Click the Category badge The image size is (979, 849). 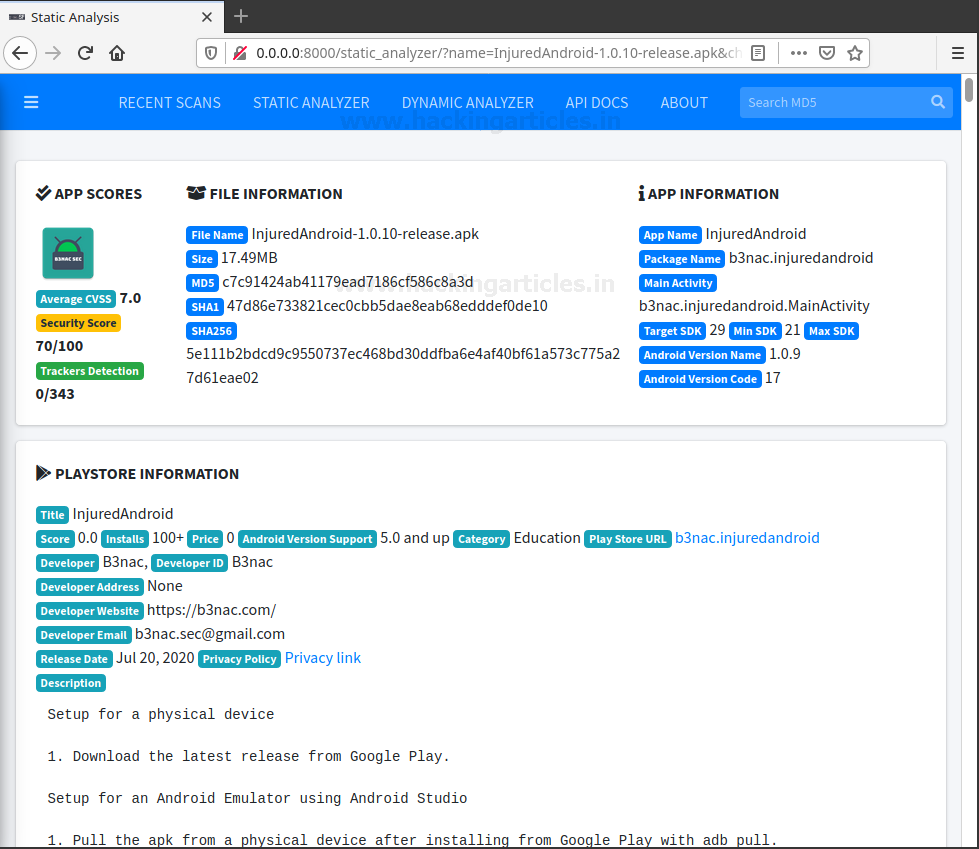(481, 539)
